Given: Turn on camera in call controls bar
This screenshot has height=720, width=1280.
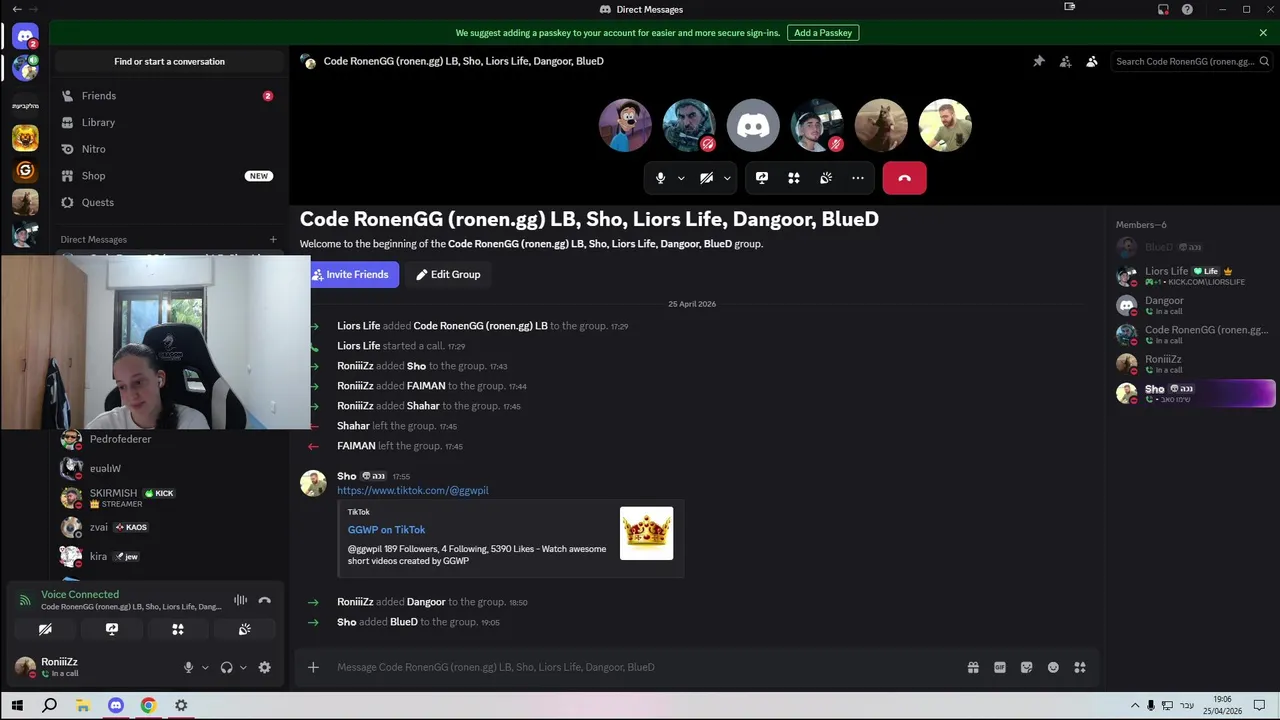Looking at the screenshot, I should [x=706, y=178].
